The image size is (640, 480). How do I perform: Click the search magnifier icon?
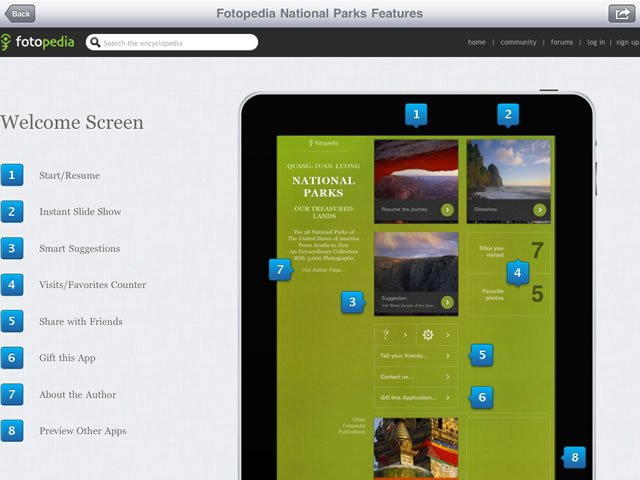point(95,42)
